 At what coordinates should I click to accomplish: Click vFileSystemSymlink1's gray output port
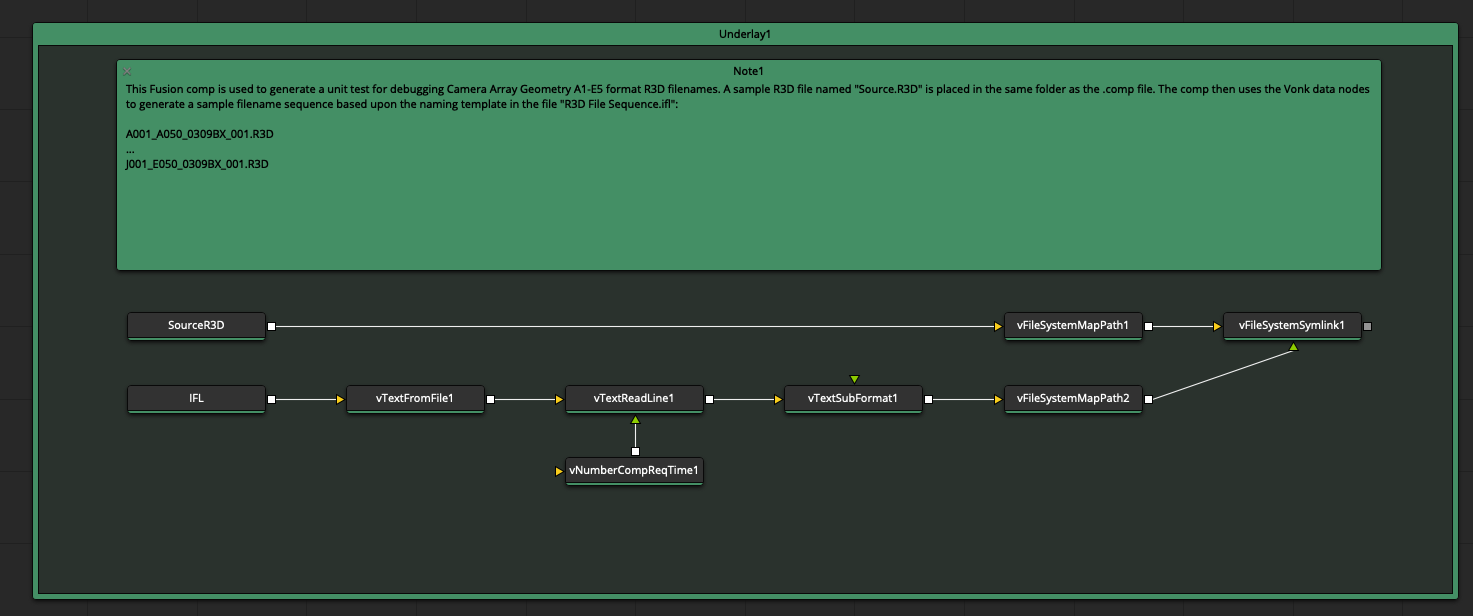click(x=1368, y=325)
